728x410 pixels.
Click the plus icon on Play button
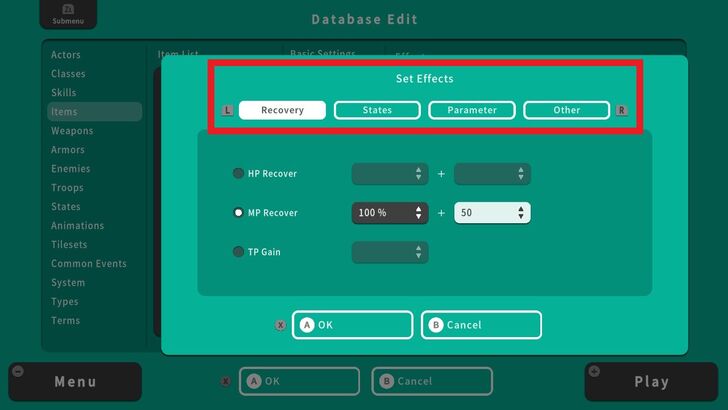(595, 371)
